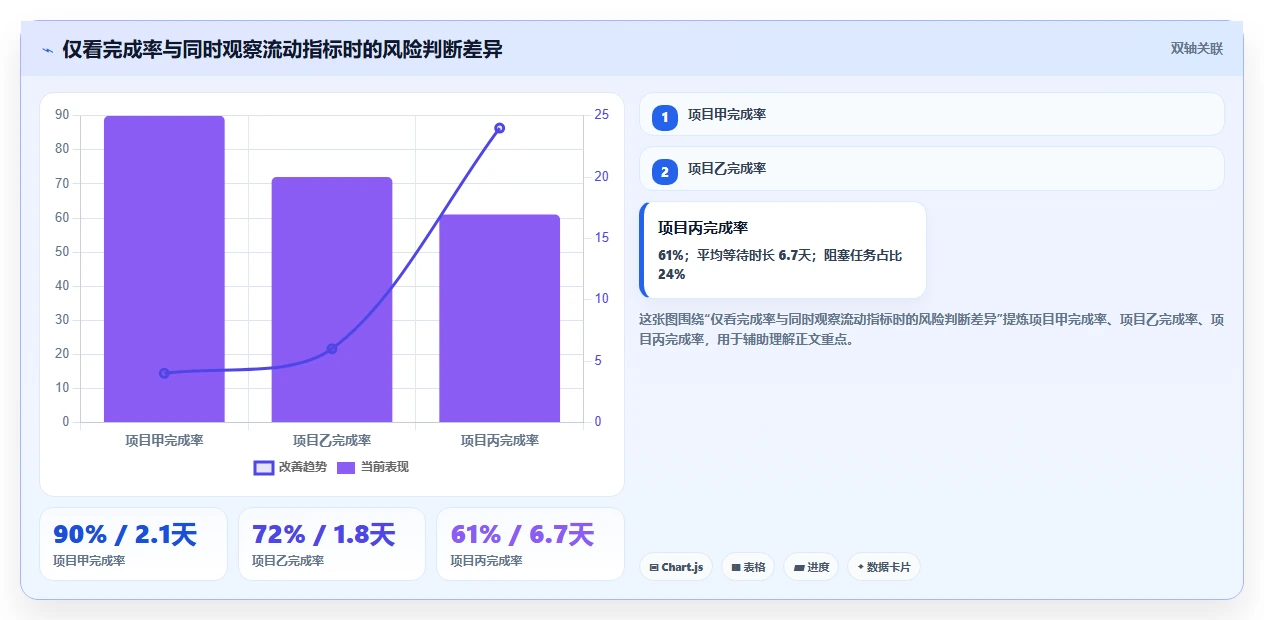Click the 项目甲完成率 bar in the chart
The height and width of the screenshot is (620, 1264).
coord(164,268)
